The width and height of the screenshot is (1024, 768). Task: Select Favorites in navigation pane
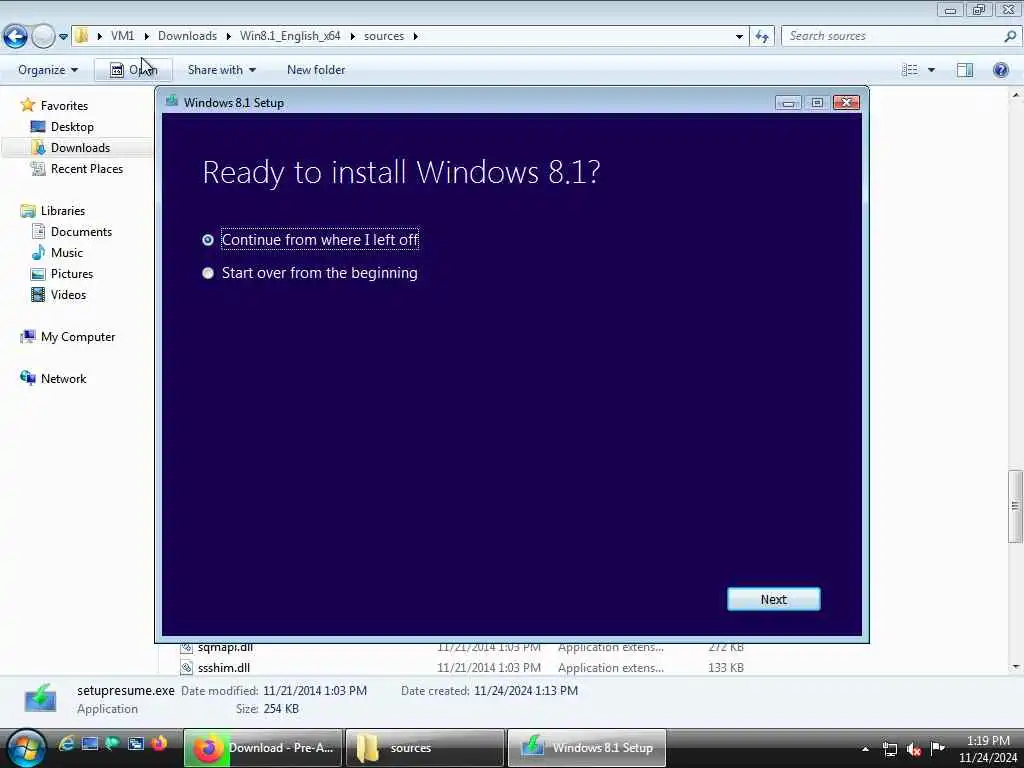(64, 106)
